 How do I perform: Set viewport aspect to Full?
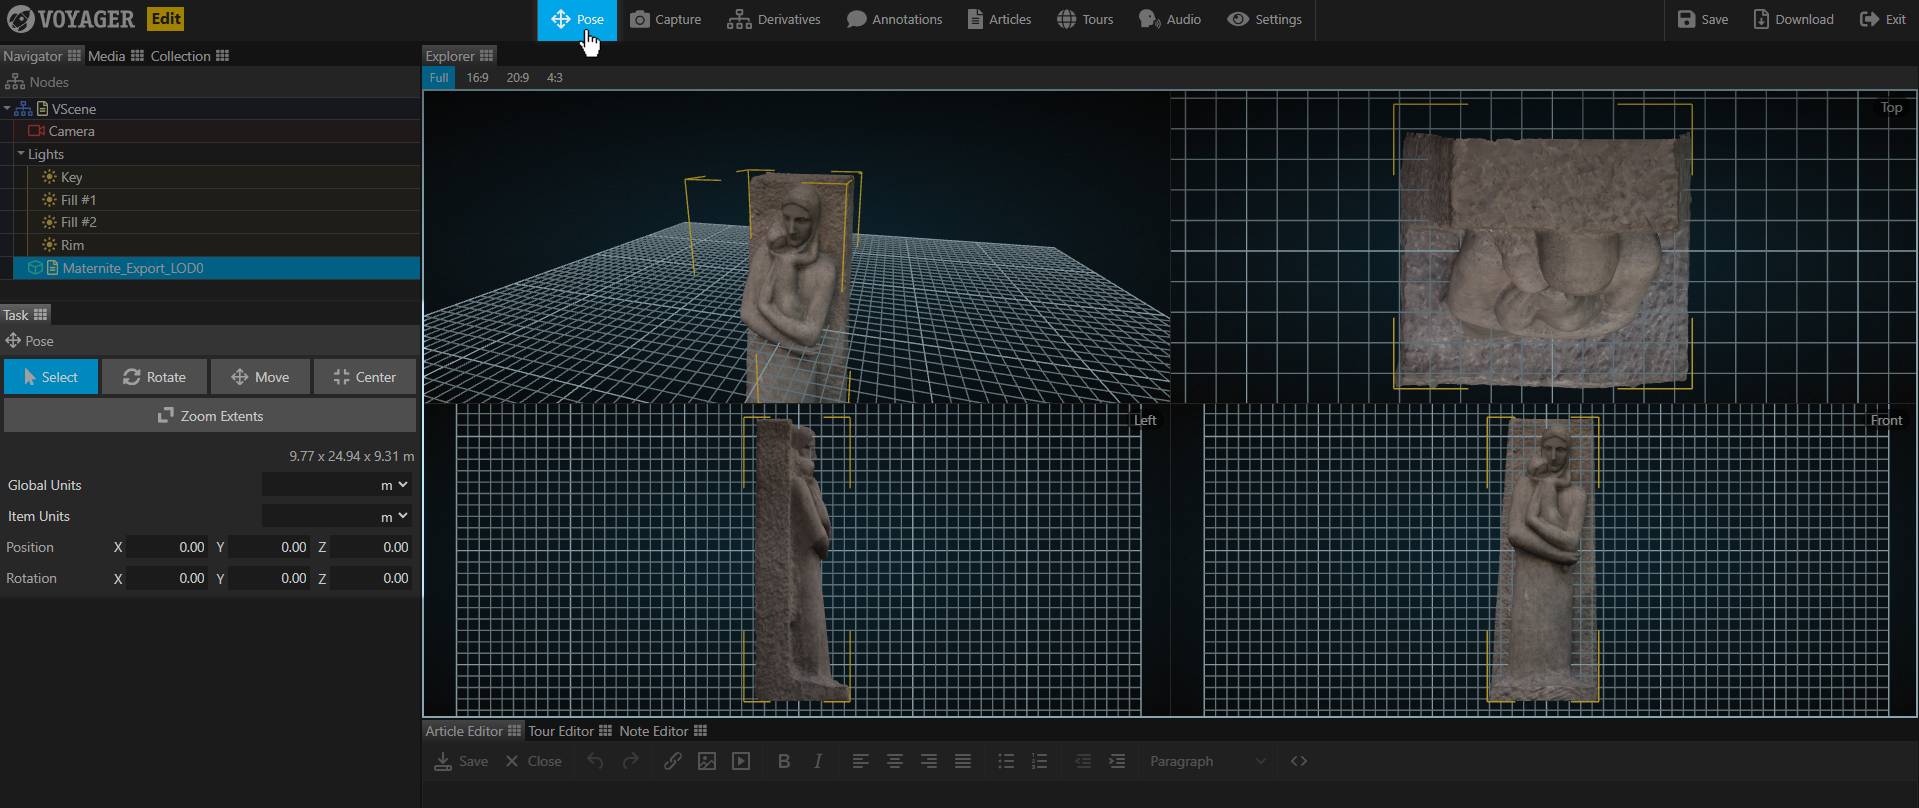(x=439, y=78)
